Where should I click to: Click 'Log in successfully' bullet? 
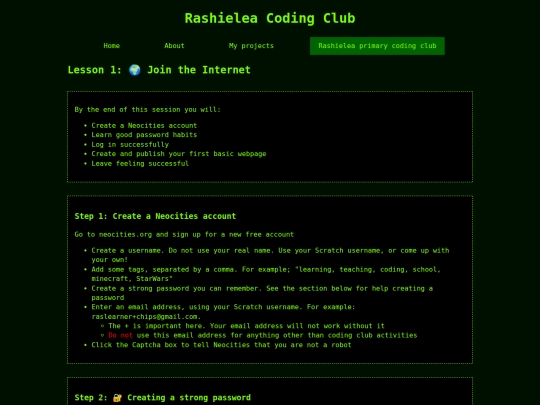point(130,145)
